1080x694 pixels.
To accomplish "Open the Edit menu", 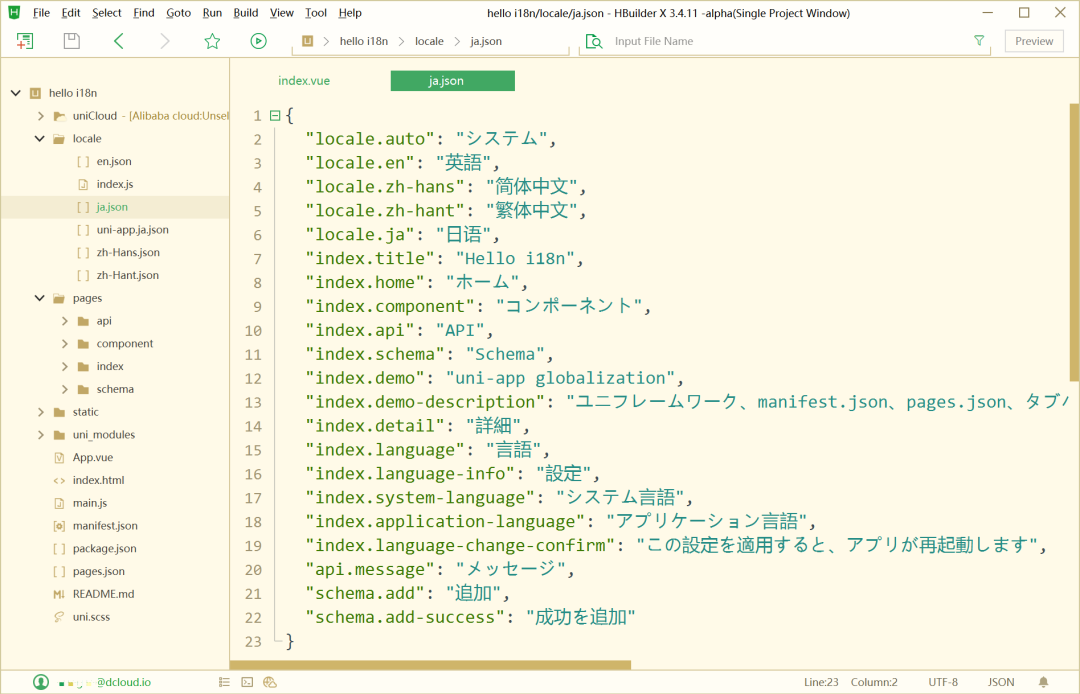I will pyautogui.click(x=70, y=12).
